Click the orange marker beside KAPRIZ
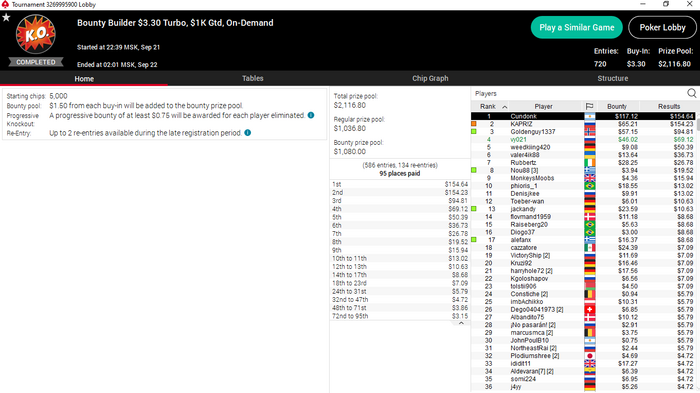 pyautogui.click(x=474, y=124)
